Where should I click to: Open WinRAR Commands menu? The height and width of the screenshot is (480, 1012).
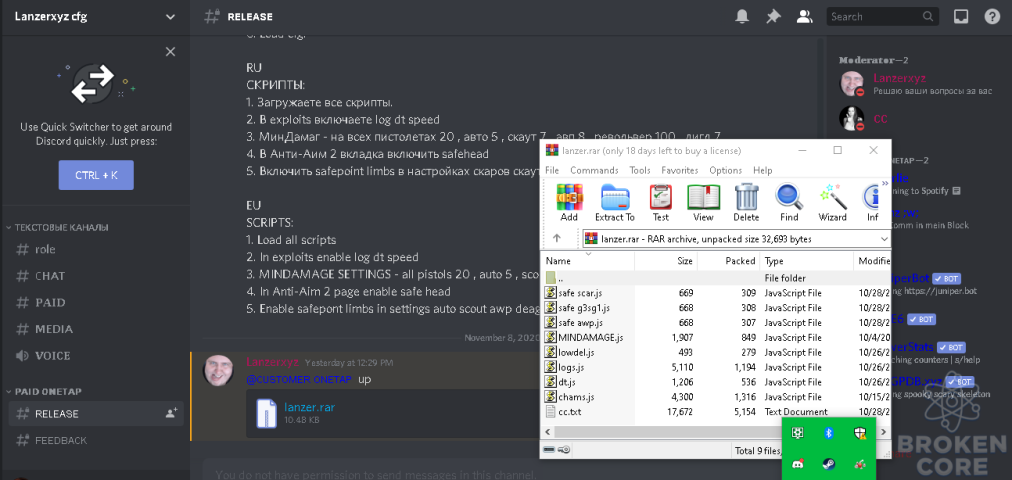(x=594, y=170)
